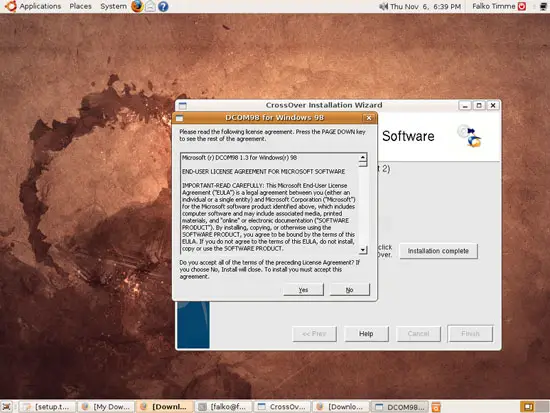Click the CrossOver Installation Wizard title bar
Image resolution: width=550 pixels, height=413 pixels.
click(x=323, y=105)
